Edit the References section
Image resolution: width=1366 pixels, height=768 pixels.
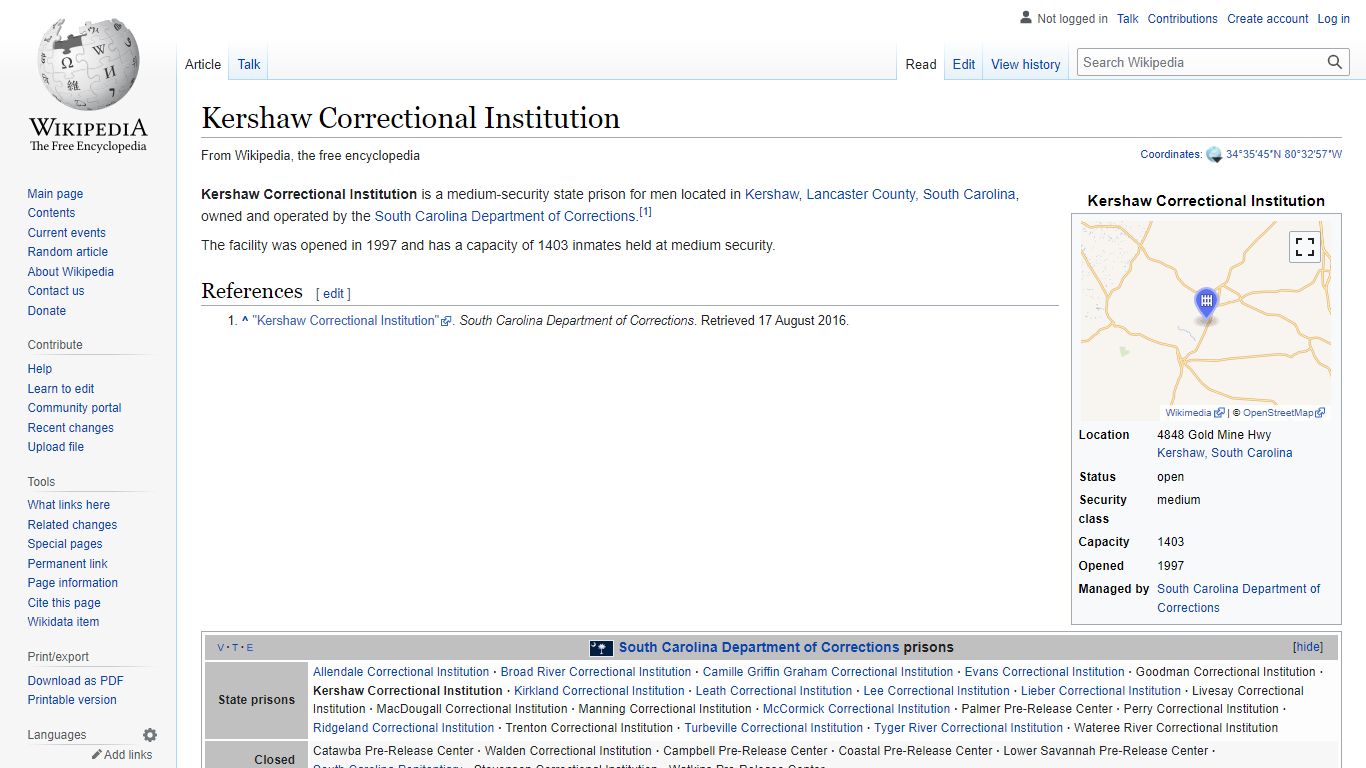tap(333, 294)
